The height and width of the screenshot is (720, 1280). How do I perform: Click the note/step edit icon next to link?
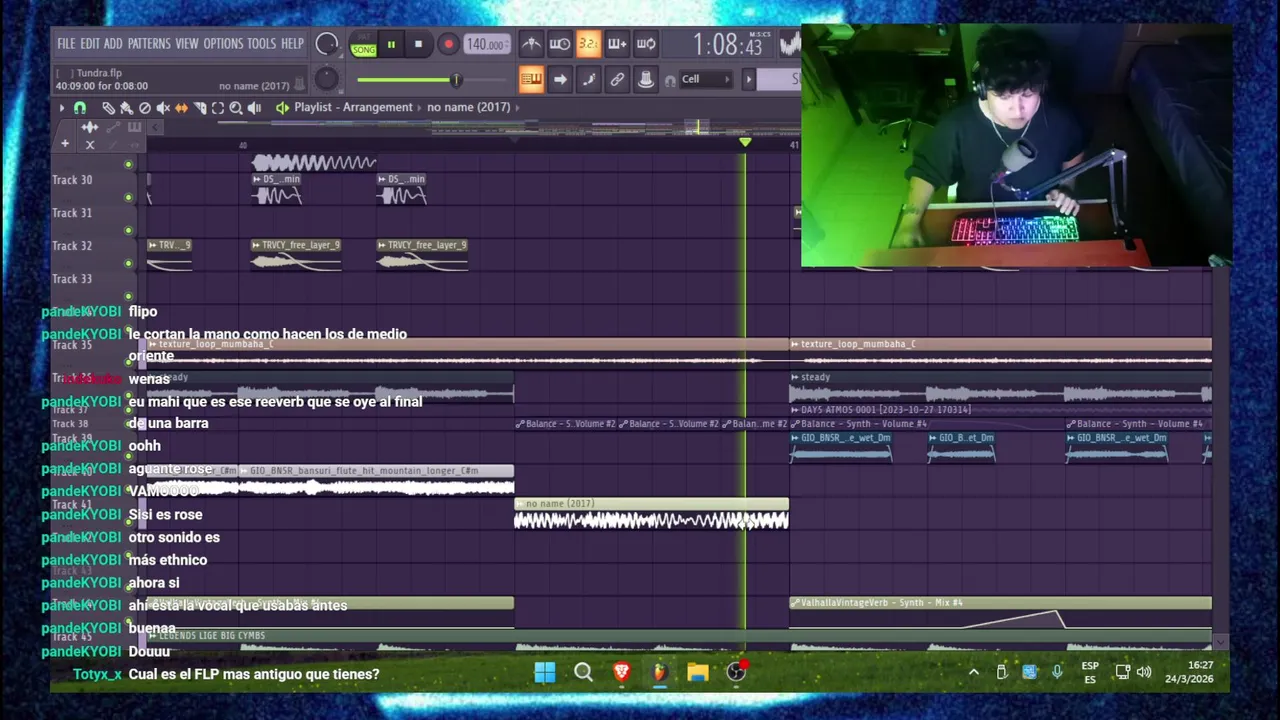click(588, 79)
